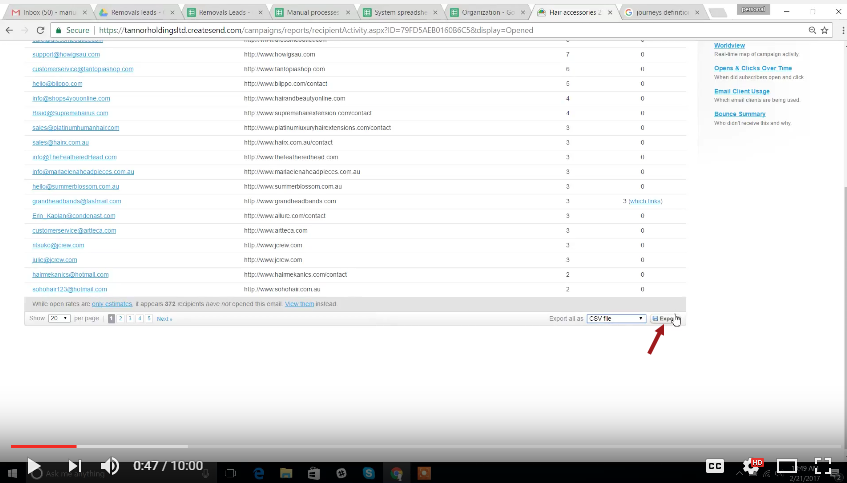The height and width of the screenshot is (483, 847).
Task: Enter fullscreen video mode
Action: coord(822,466)
